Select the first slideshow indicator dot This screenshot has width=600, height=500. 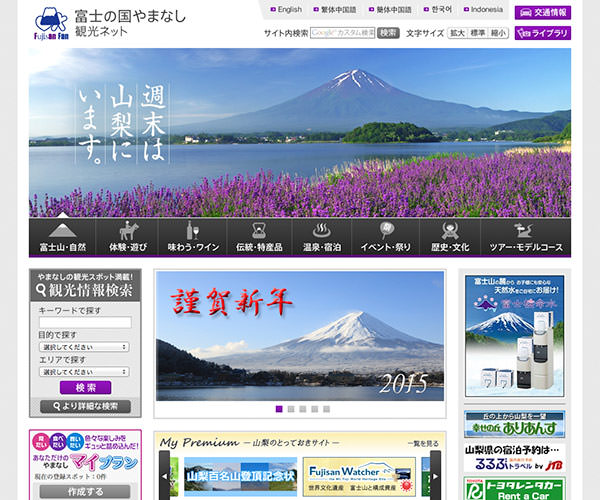click(x=279, y=409)
